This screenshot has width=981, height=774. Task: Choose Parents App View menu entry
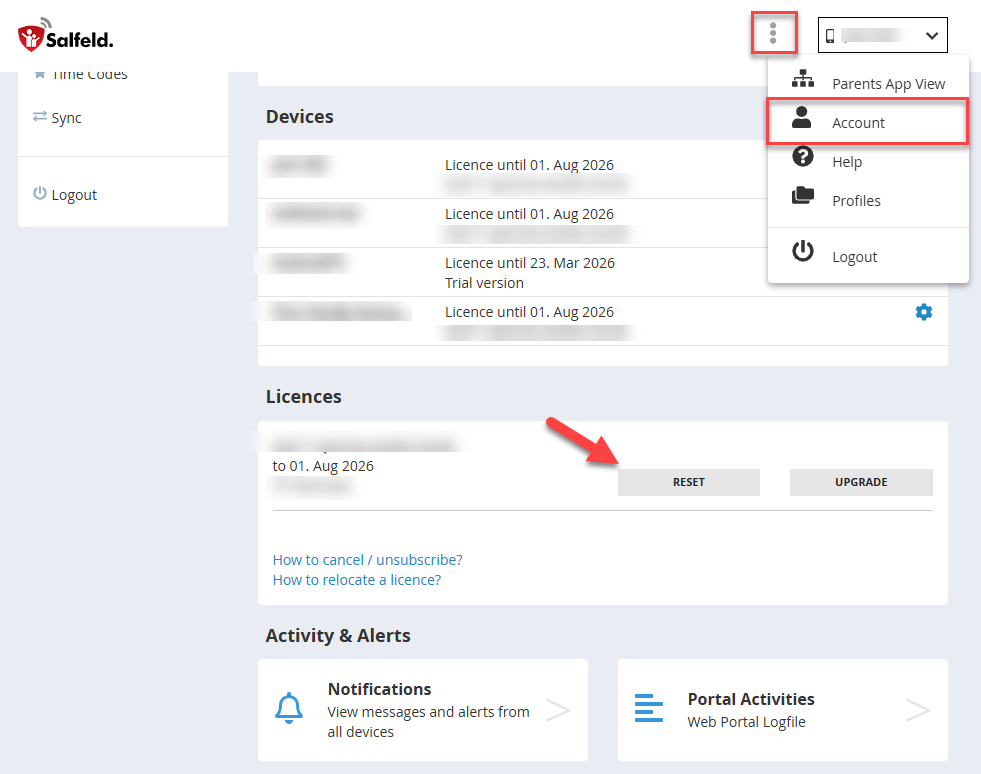click(888, 84)
